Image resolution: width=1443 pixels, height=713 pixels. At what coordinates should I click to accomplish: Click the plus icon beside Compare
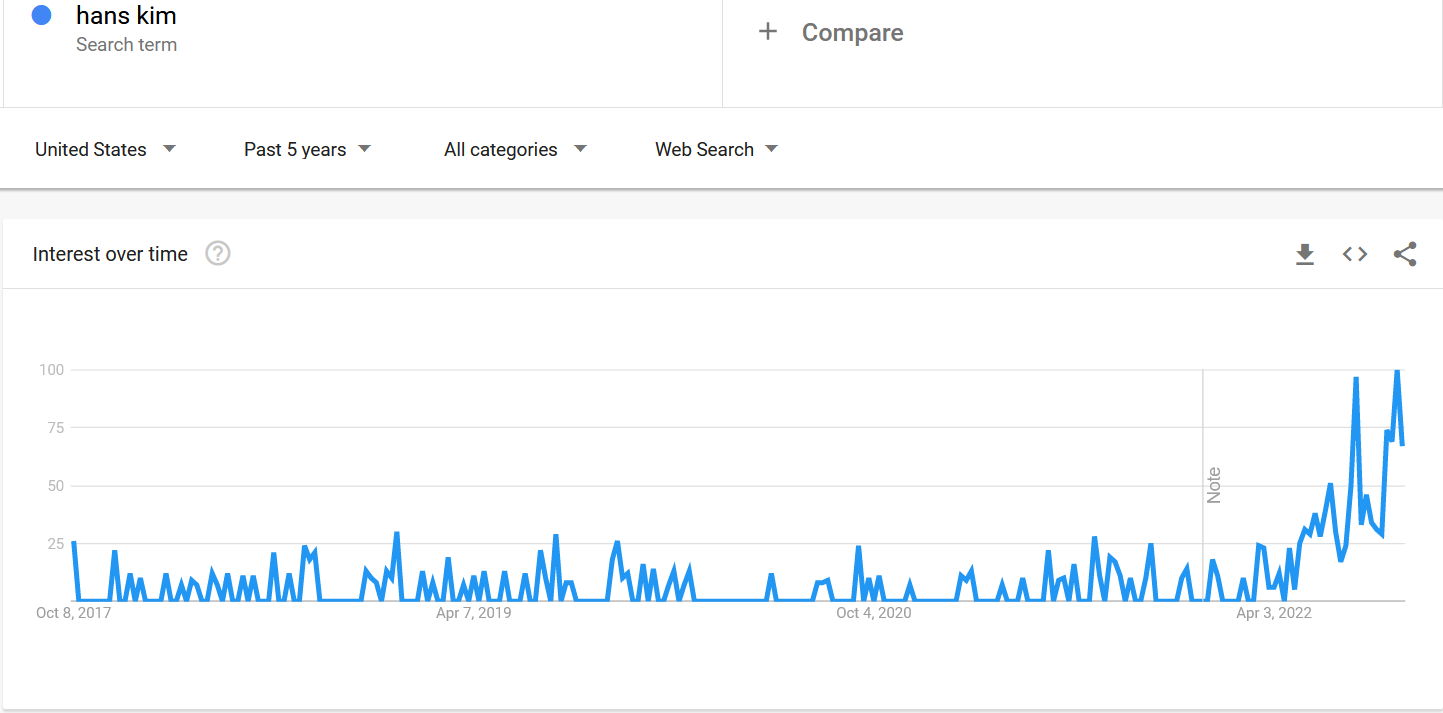pos(768,32)
